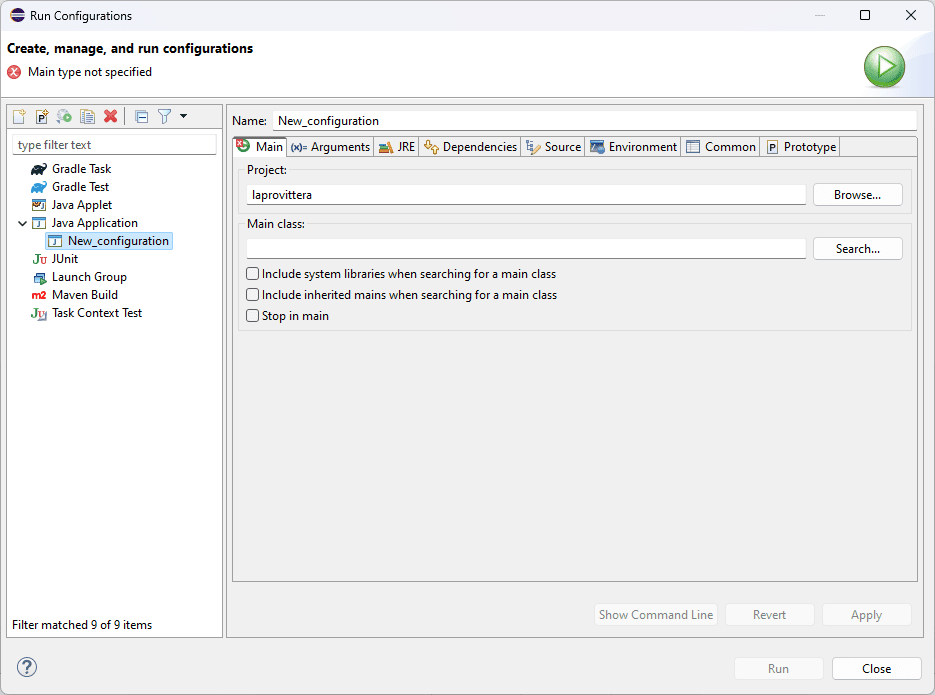Collapse all configurations in the tree
935x695 pixels.
tap(142, 116)
